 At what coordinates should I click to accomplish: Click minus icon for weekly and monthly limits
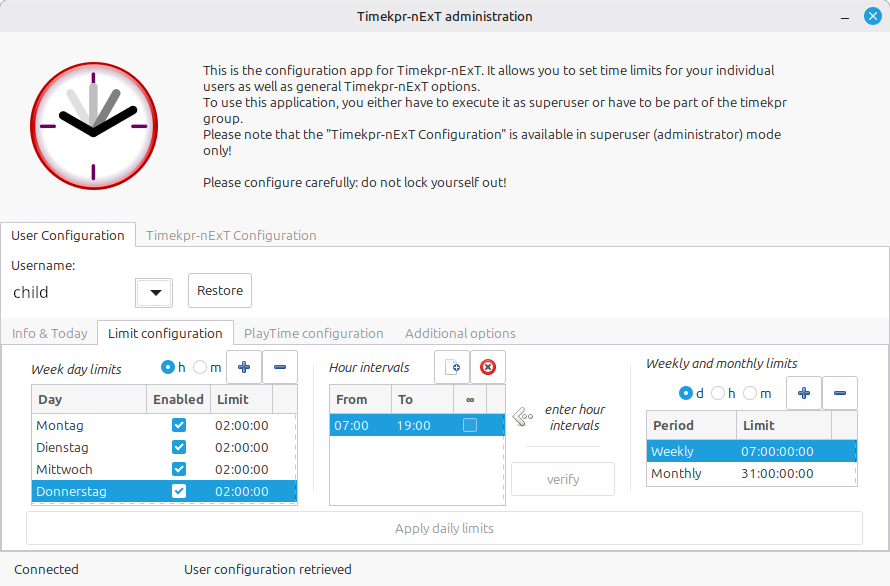[839, 393]
